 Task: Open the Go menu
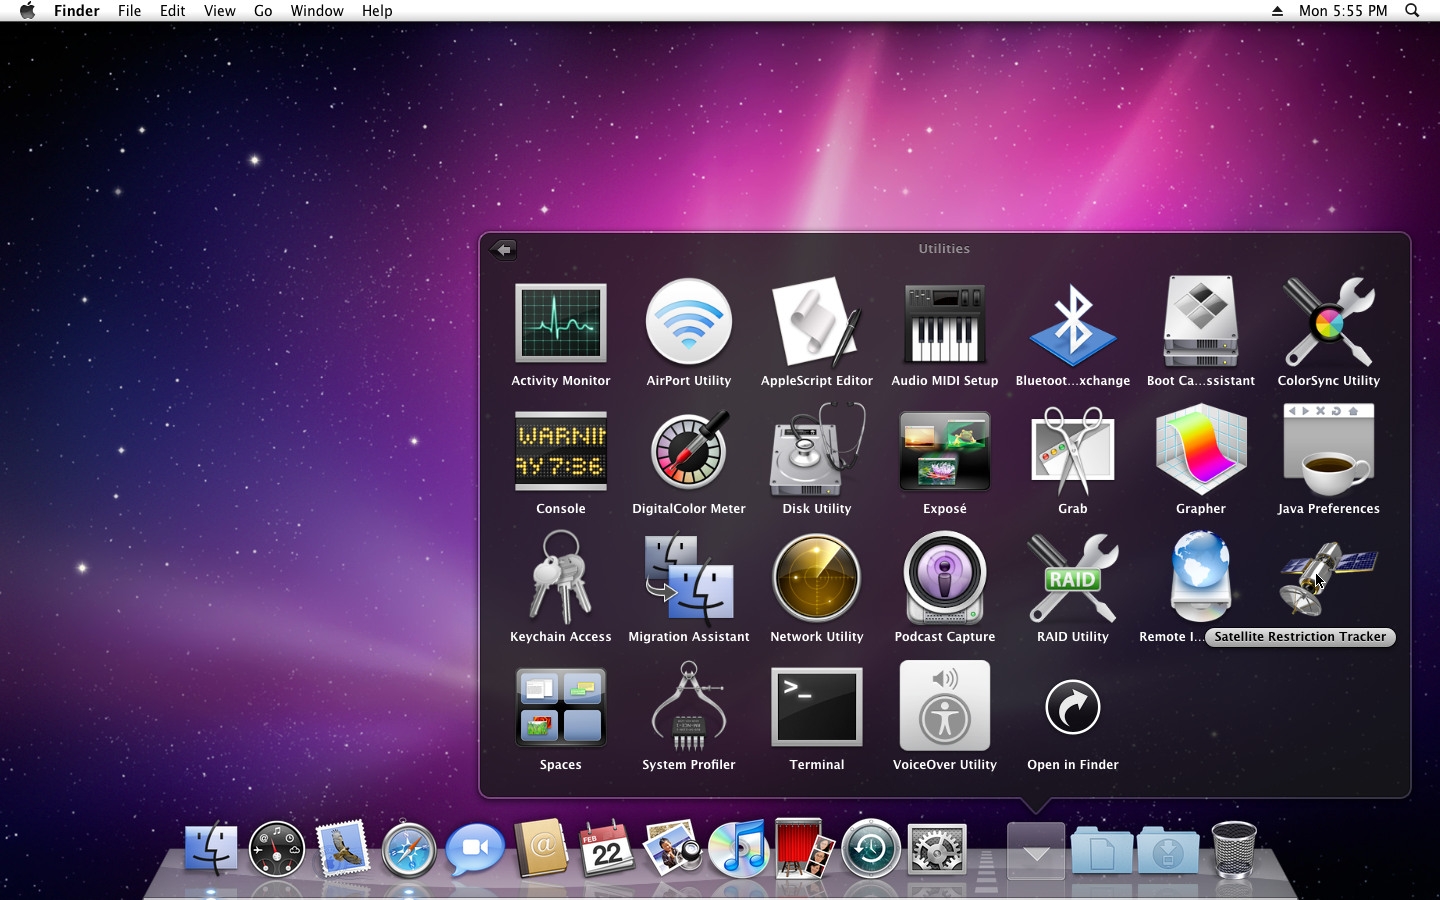point(263,11)
